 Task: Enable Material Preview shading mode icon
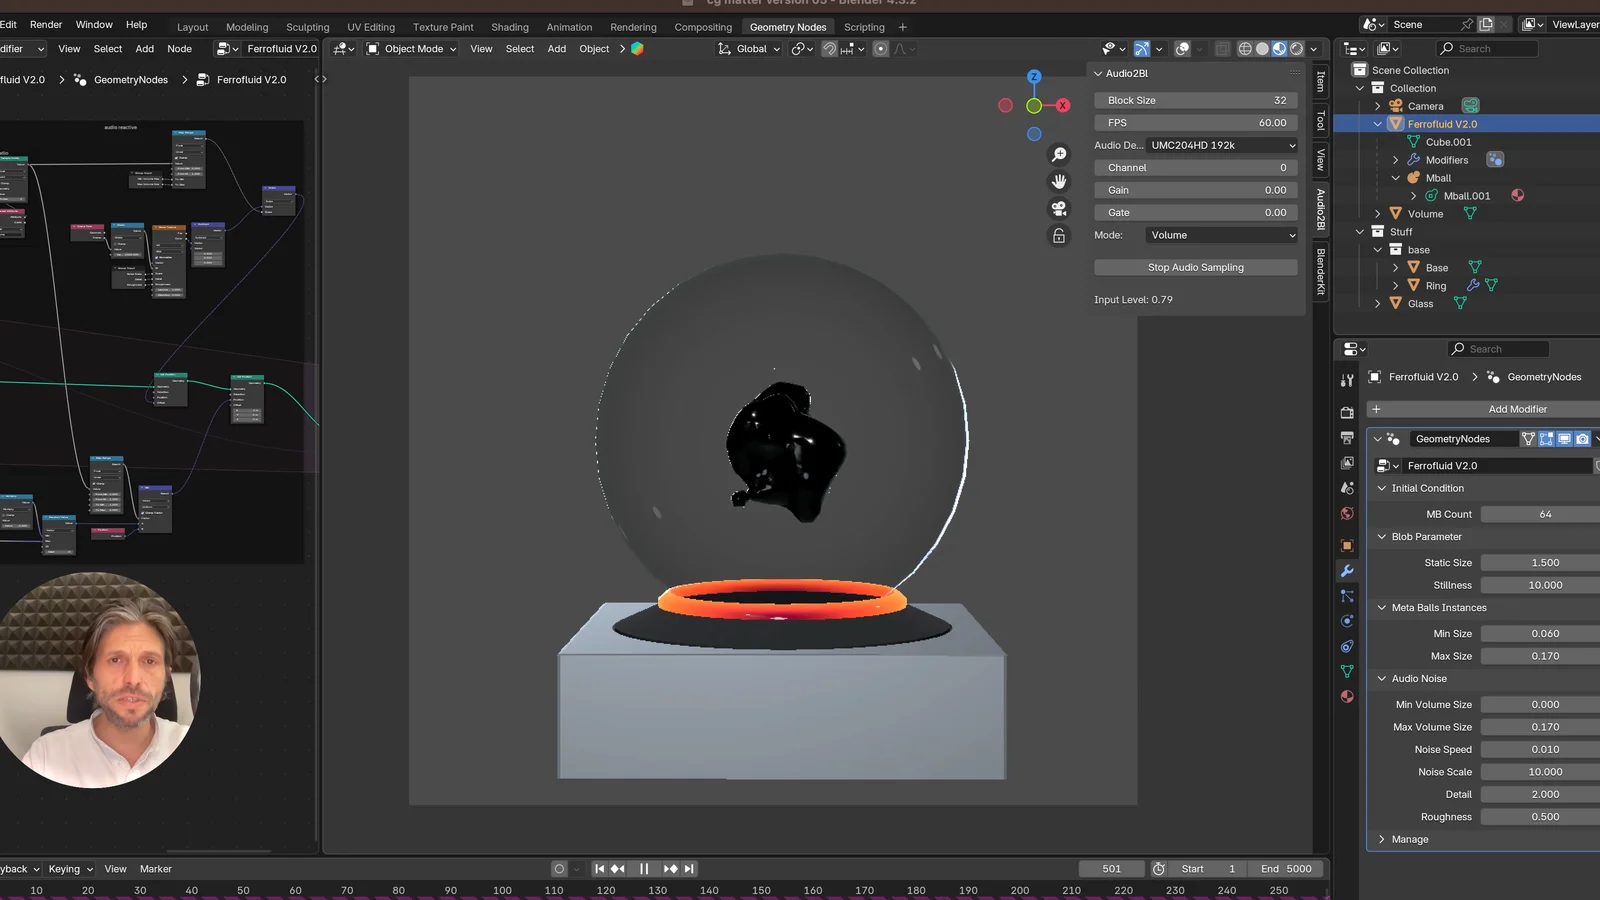click(x=1280, y=48)
